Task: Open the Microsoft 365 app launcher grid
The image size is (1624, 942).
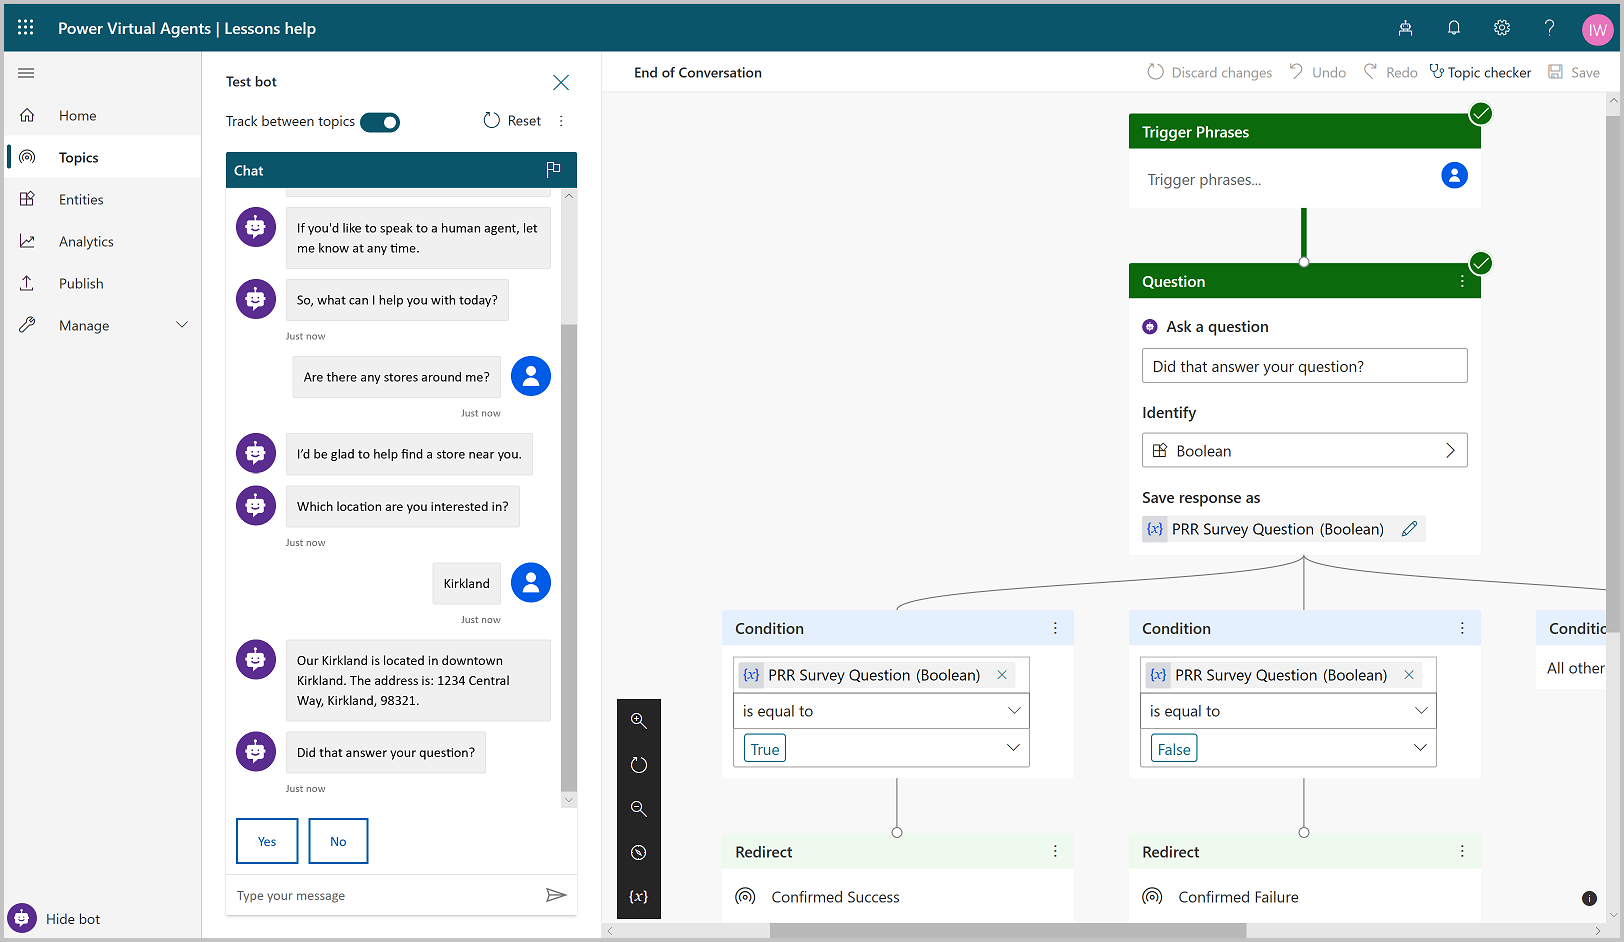Action: point(26,28)
